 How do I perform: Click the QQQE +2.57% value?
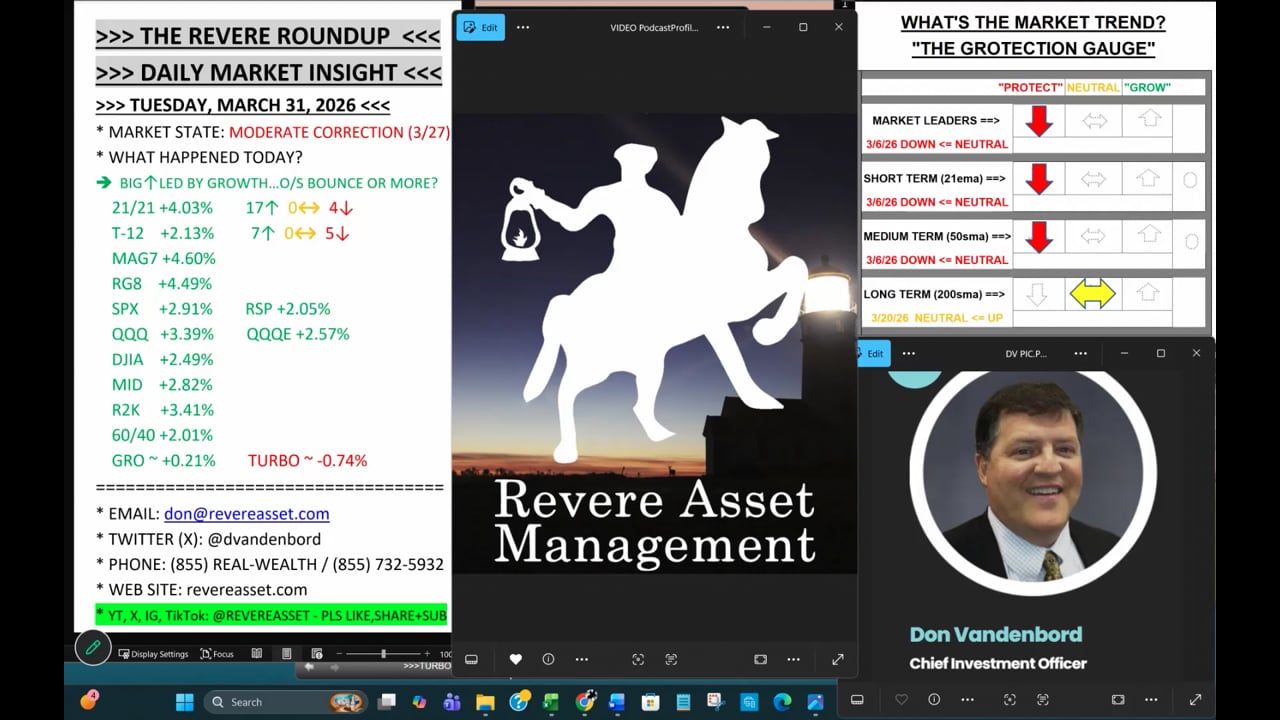pos(298,334)
